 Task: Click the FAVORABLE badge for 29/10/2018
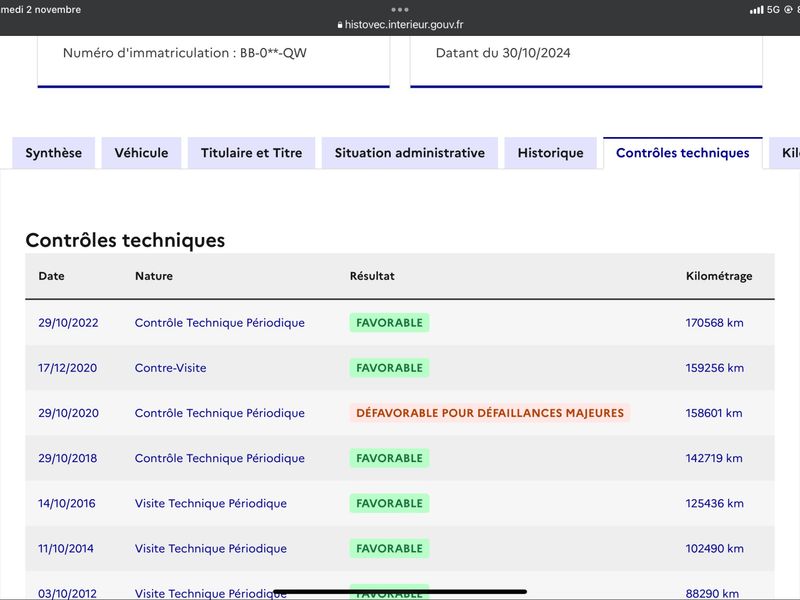[x=389, y=458]
